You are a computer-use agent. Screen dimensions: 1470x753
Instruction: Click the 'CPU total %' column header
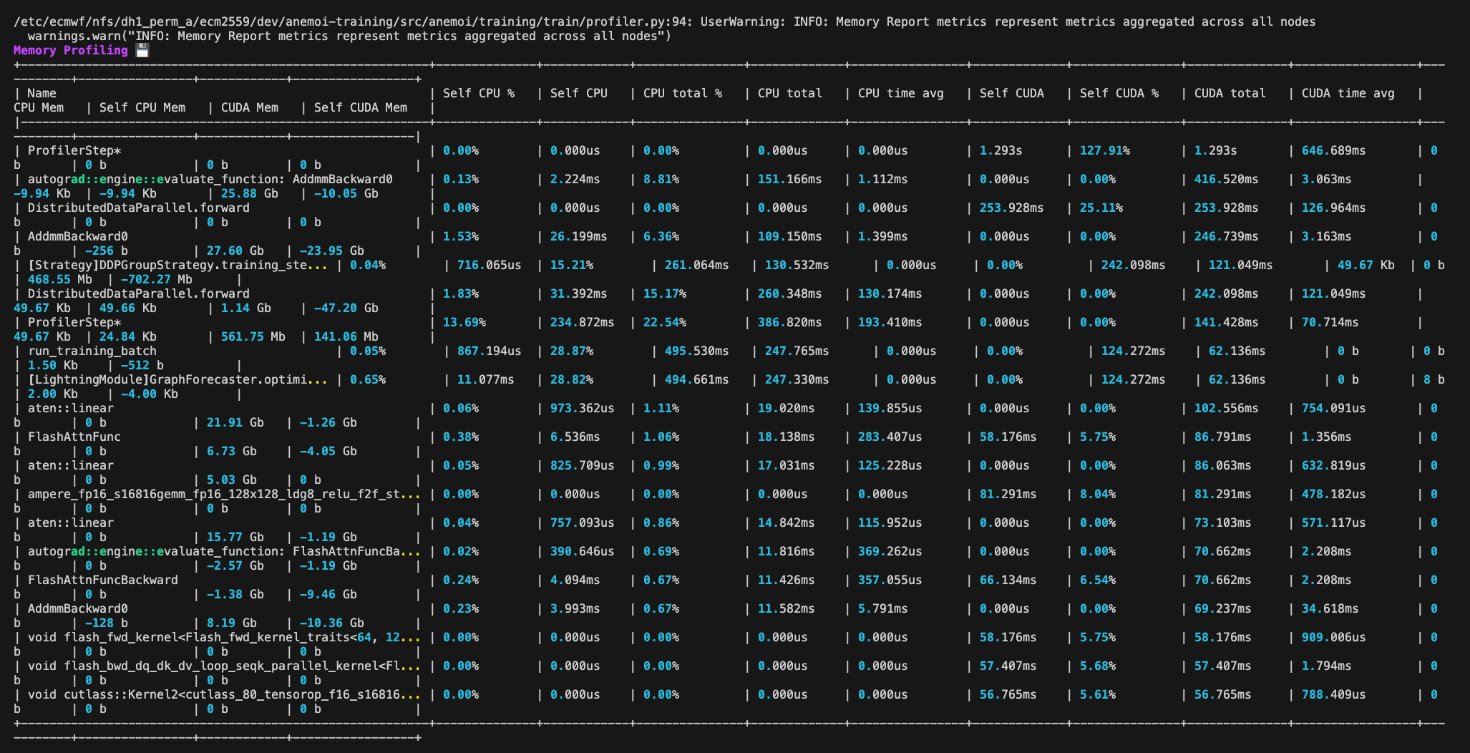pos(683,93)
